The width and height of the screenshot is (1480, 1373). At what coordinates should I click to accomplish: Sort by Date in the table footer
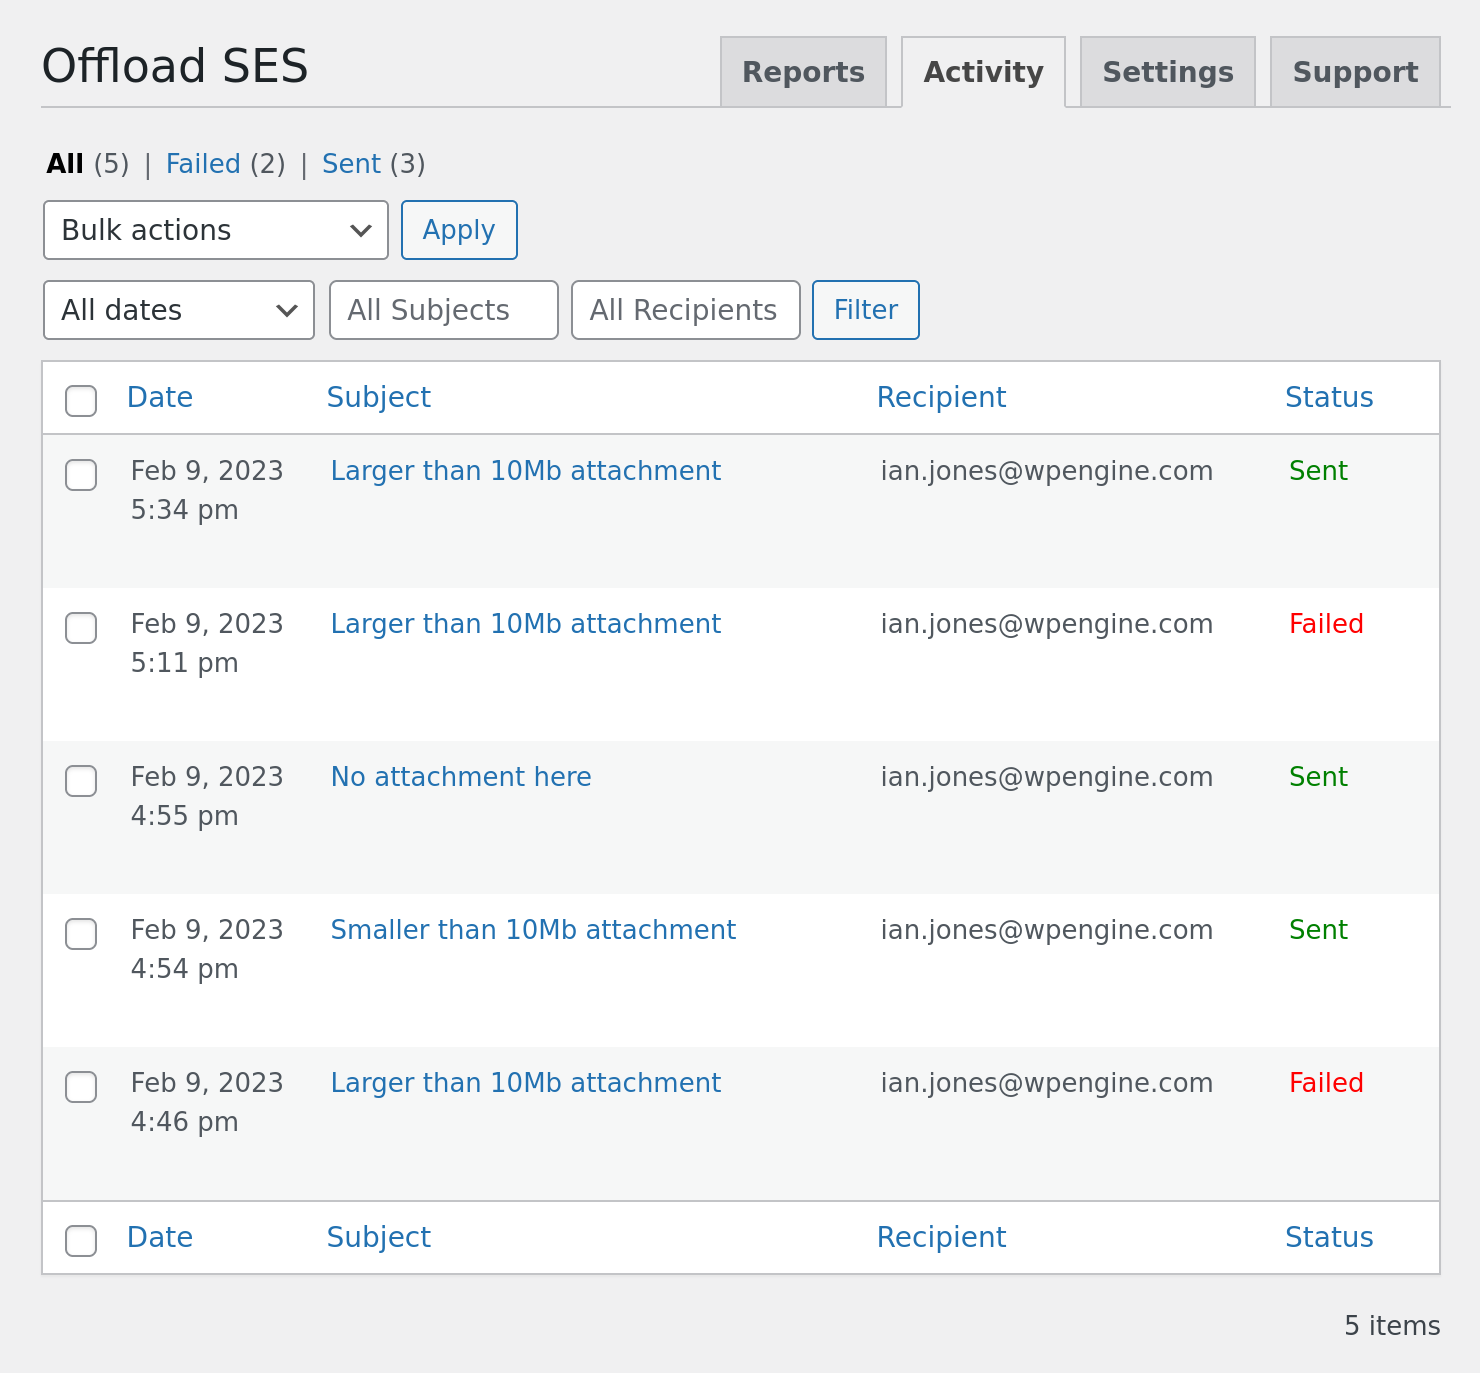(160, 1237)
